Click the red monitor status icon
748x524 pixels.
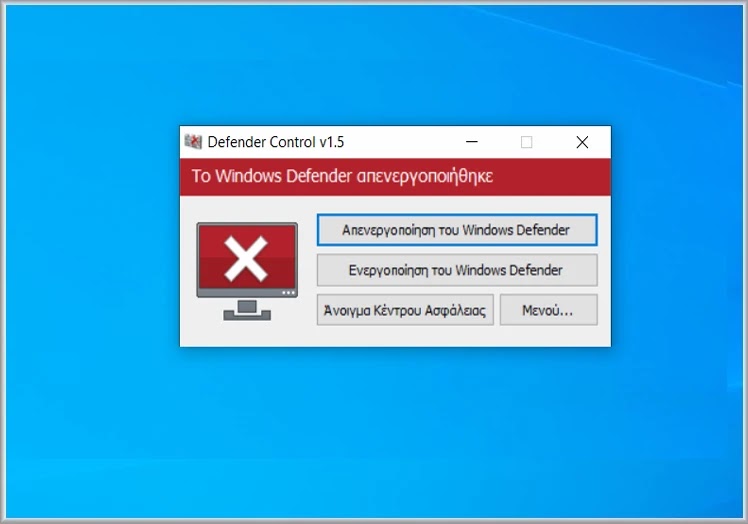[x=247, y=271]
